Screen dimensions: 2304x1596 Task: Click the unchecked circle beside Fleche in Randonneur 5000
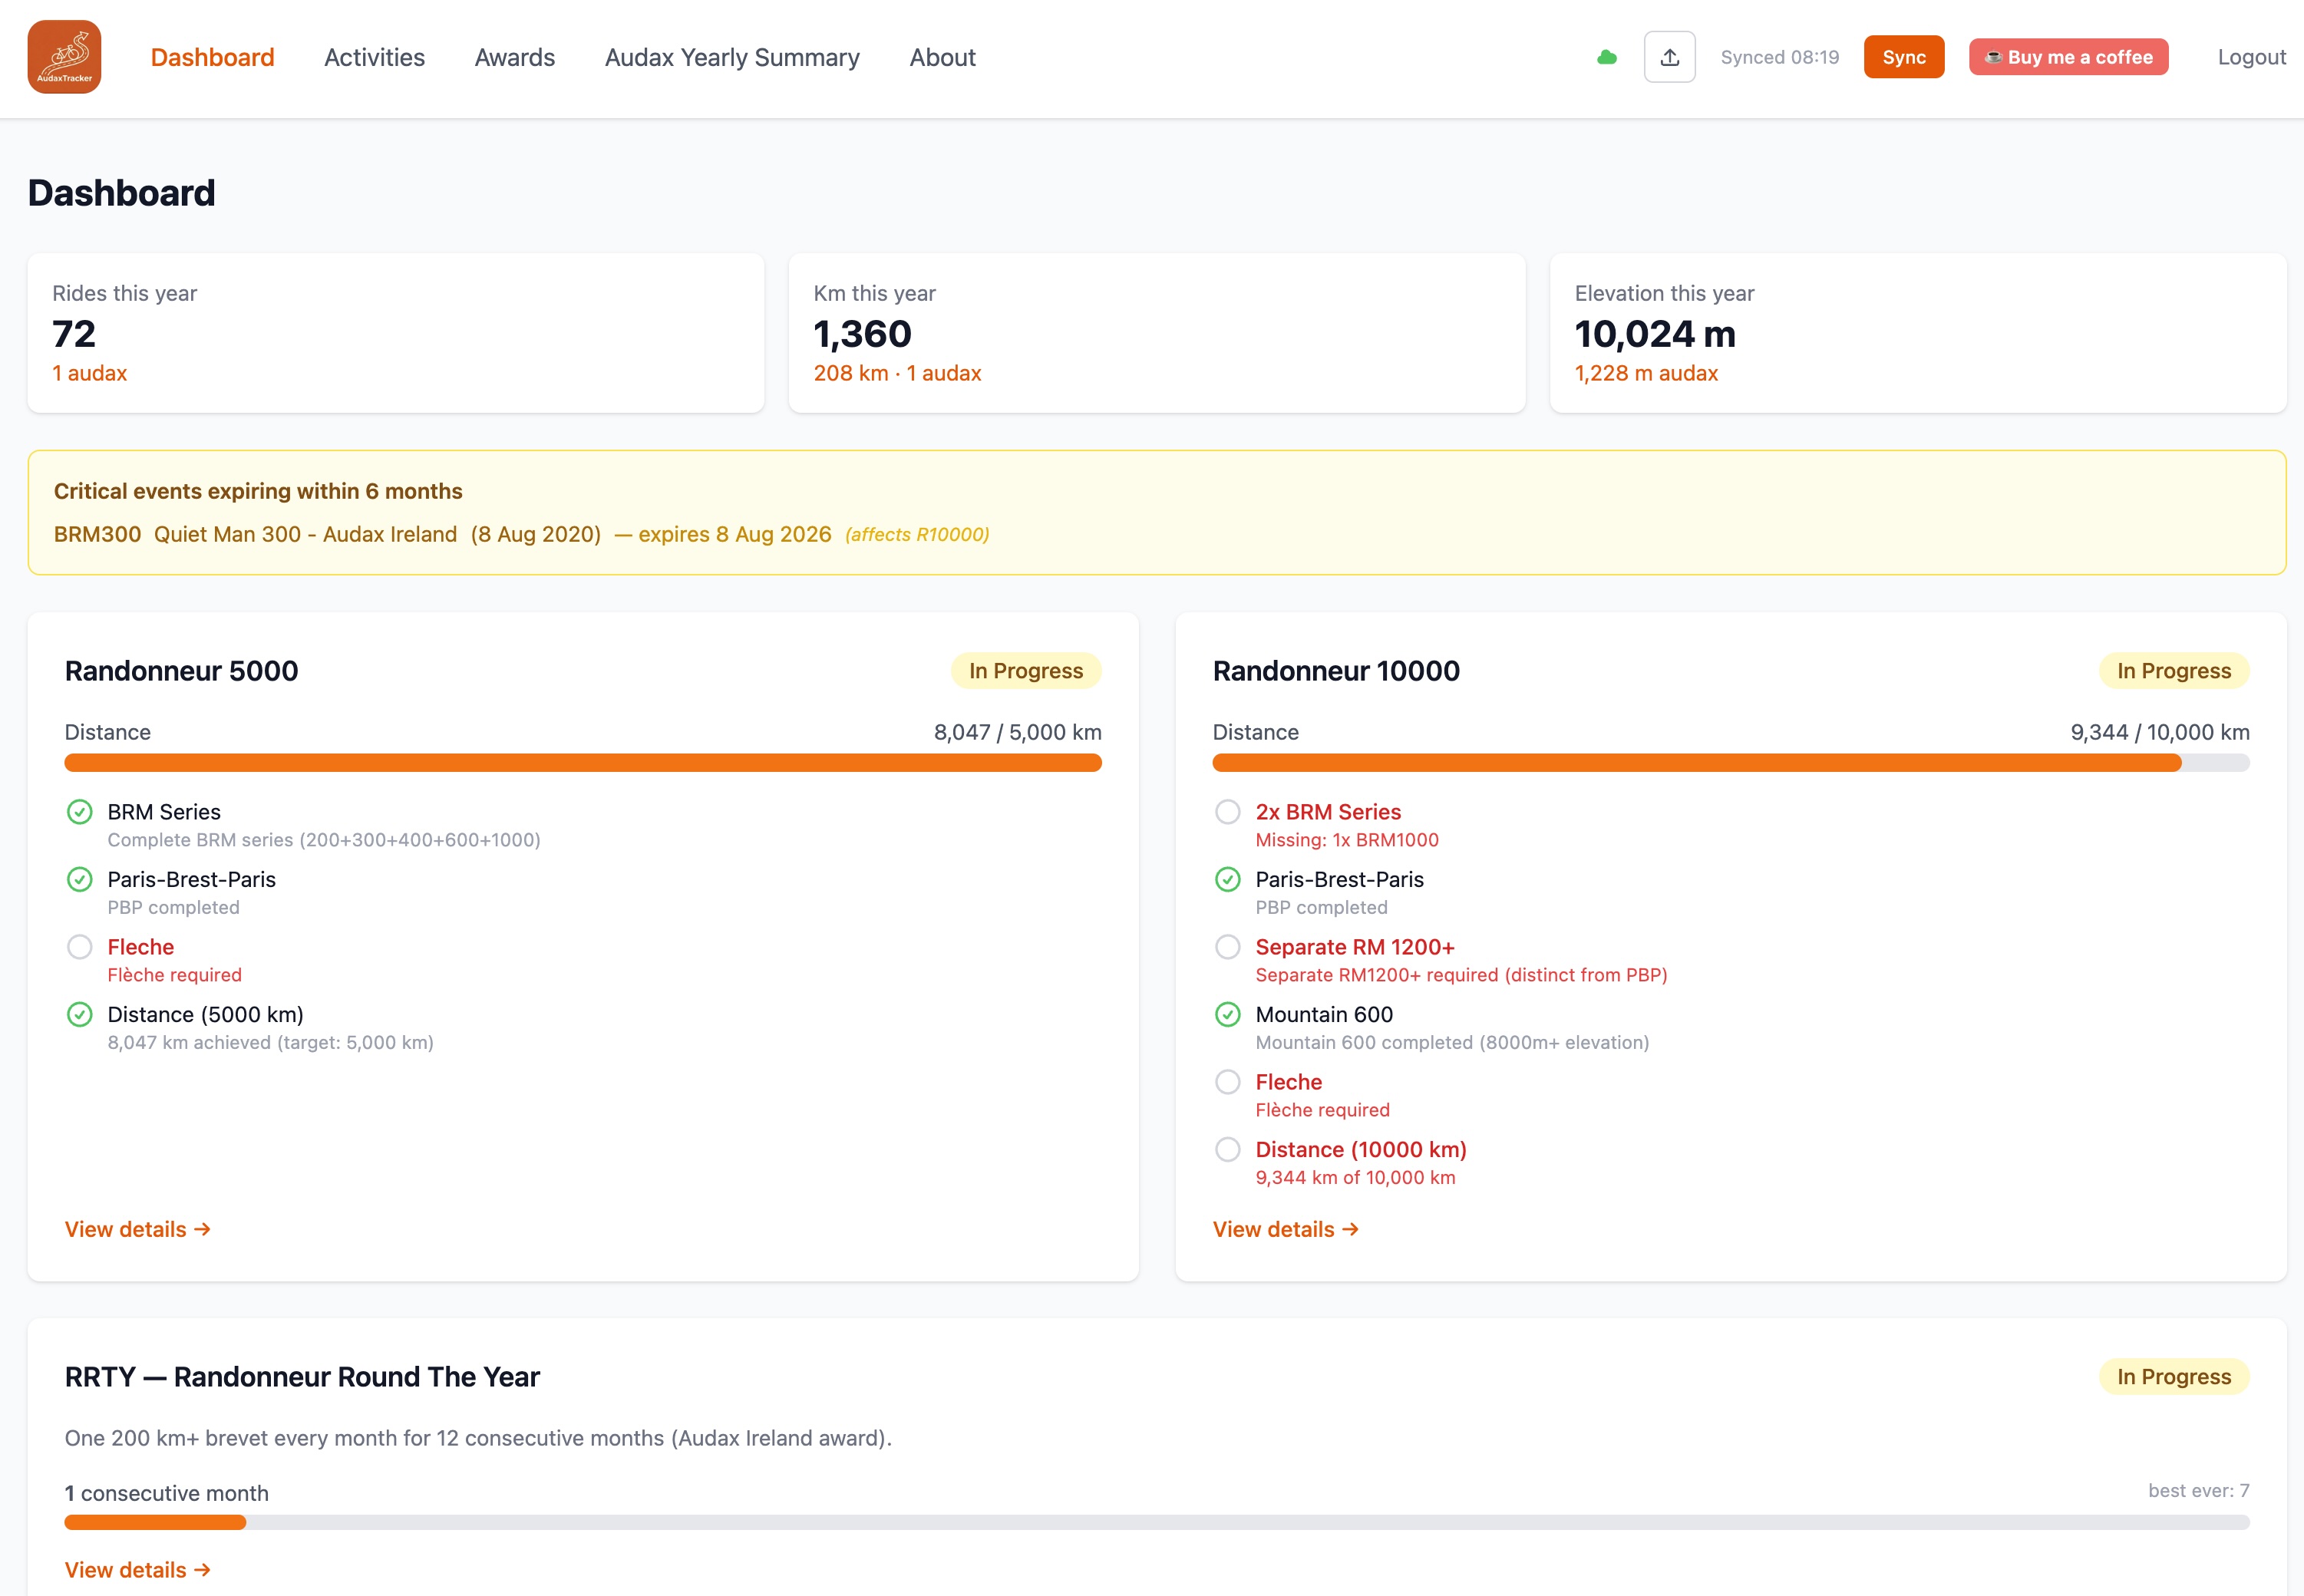pos(80,947)
